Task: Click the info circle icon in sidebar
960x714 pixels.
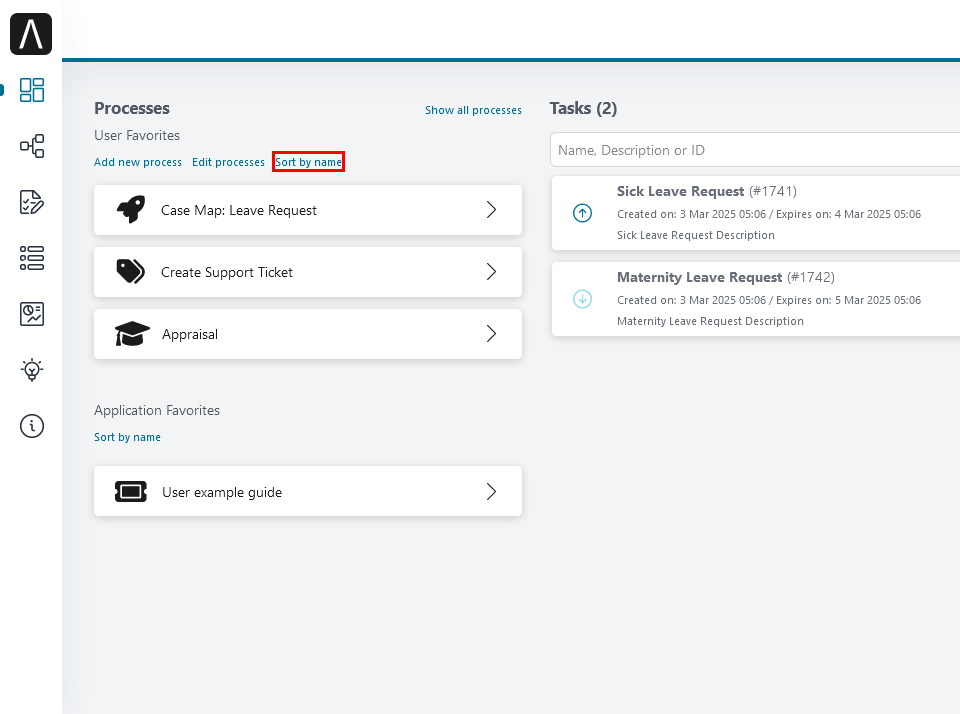Action: tap(32, 426)
